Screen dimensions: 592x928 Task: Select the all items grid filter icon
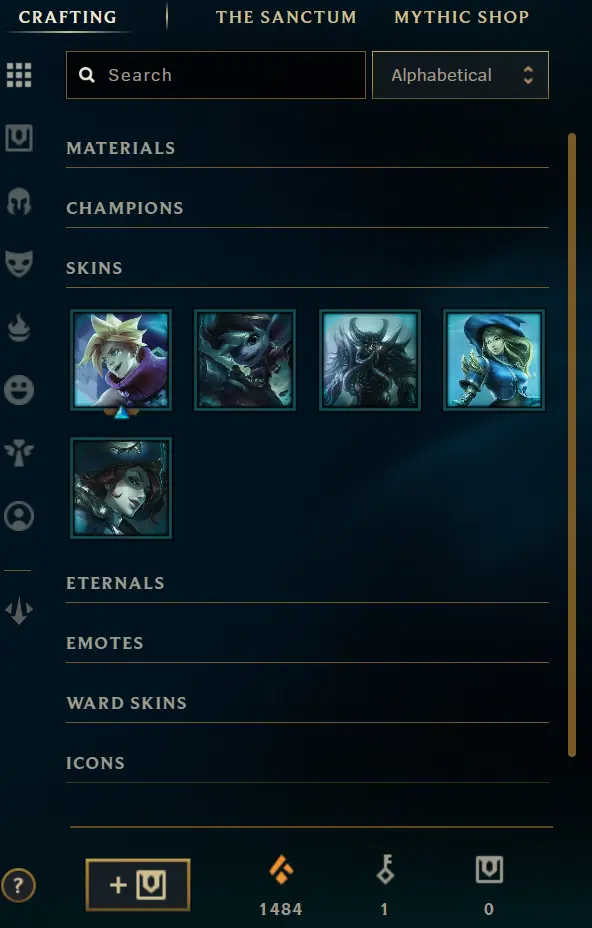(x=19, y=75)
